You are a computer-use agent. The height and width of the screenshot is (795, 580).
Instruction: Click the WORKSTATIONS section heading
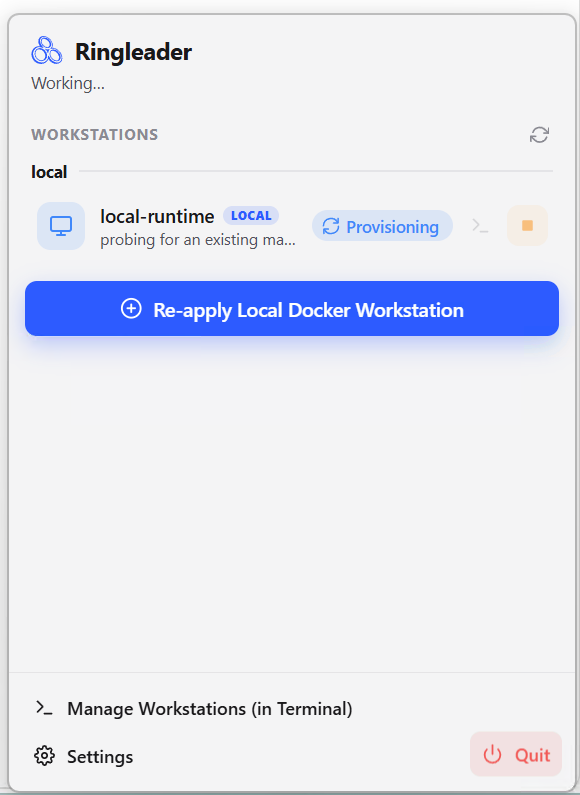pyautogui.click(x=95, y=134)
